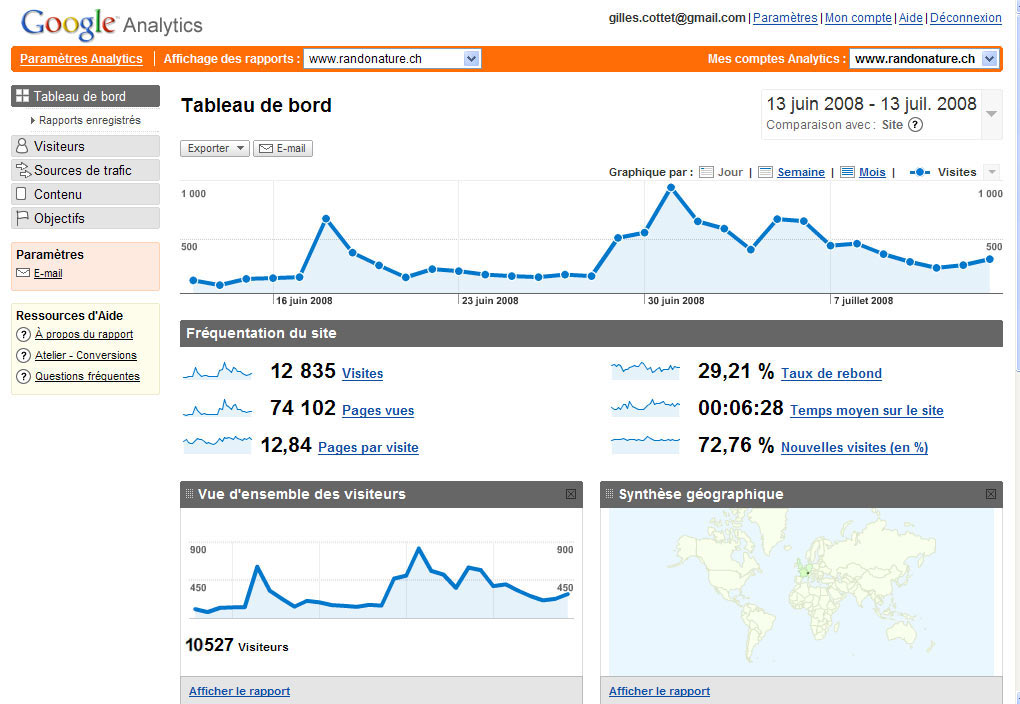Click the 30 juin 2008 peak data point
The width and height of the screenshot is (1020, 704).
pyautogui.click(x=671, y=187)
